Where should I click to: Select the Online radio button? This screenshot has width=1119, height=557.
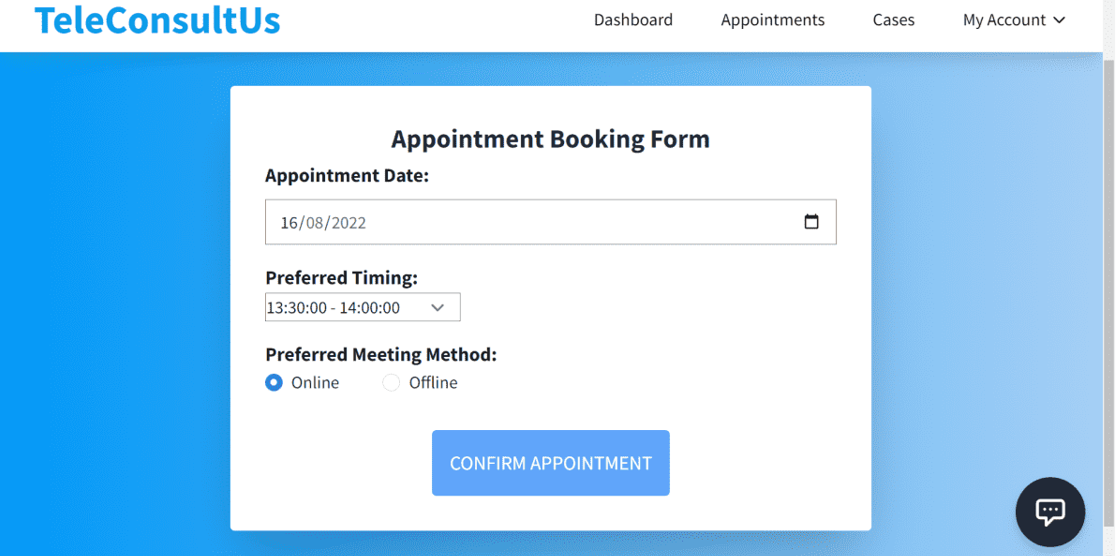tap(274, 383)
